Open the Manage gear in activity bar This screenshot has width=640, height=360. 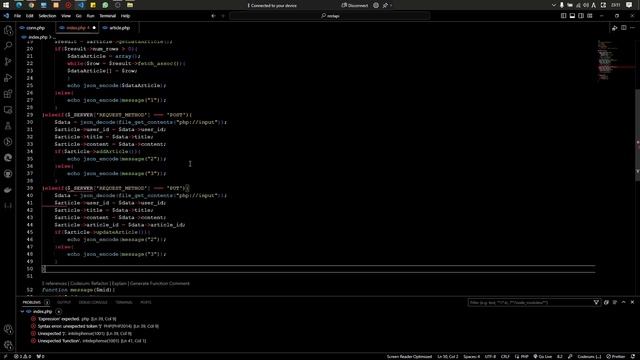[x=8, y=345]
